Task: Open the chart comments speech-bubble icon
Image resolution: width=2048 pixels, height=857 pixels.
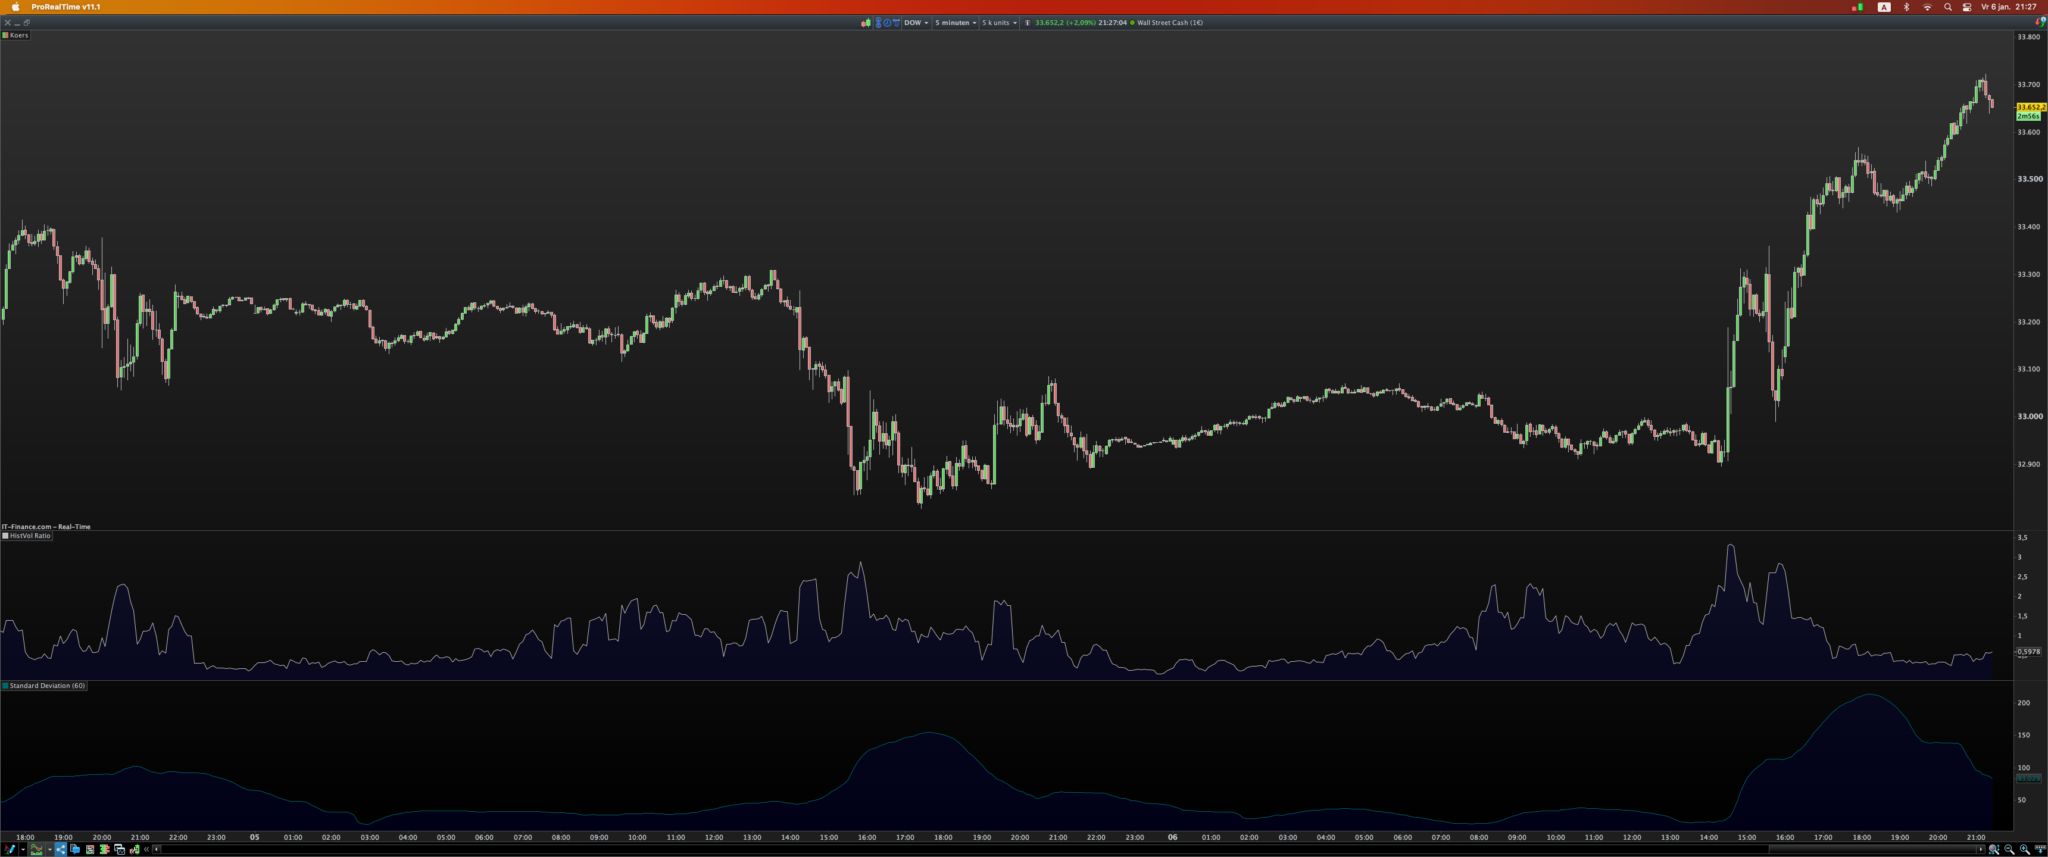Action: pyautogui.click(x=75, y=849)
